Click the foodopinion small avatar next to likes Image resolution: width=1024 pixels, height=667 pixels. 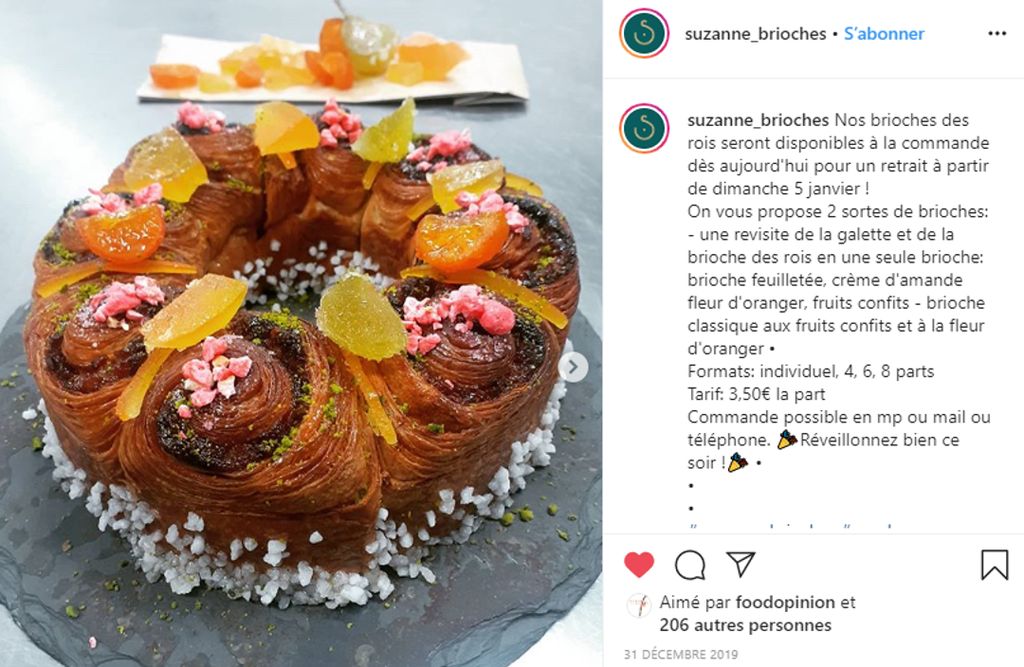pyautogui.click(x=639, y=606)
